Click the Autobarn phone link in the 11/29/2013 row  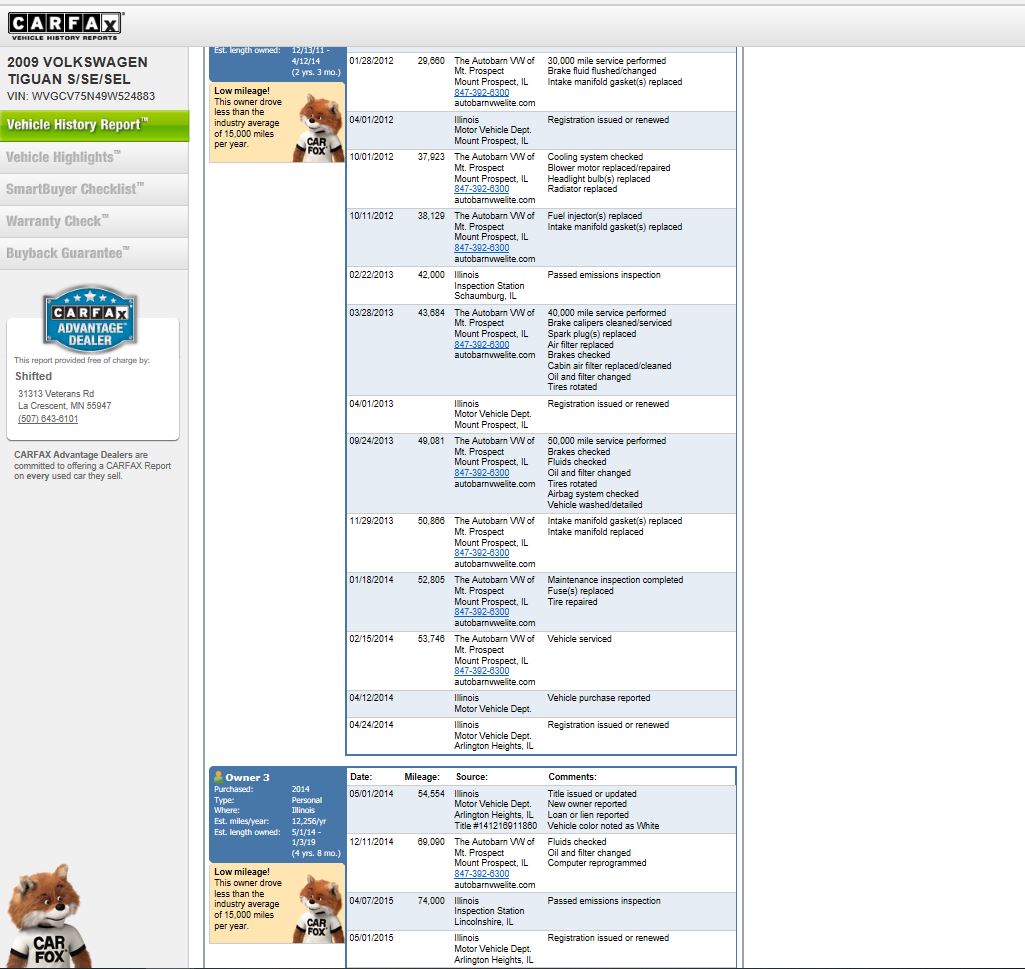(482, 552)
